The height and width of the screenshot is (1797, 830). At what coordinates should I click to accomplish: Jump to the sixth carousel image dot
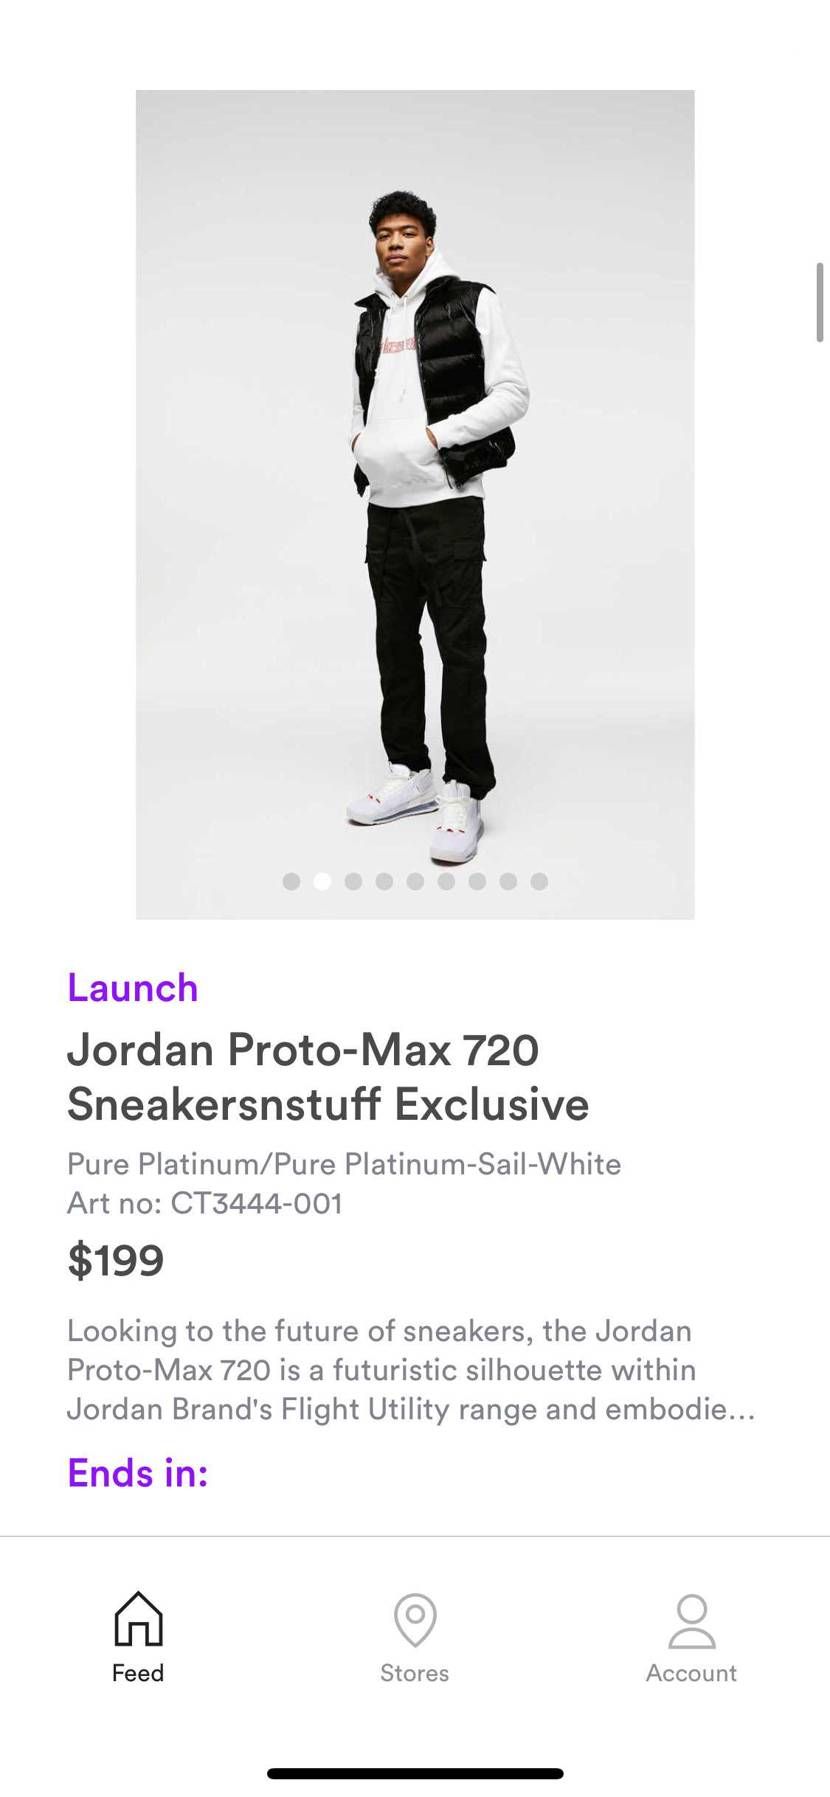[446, 881]
